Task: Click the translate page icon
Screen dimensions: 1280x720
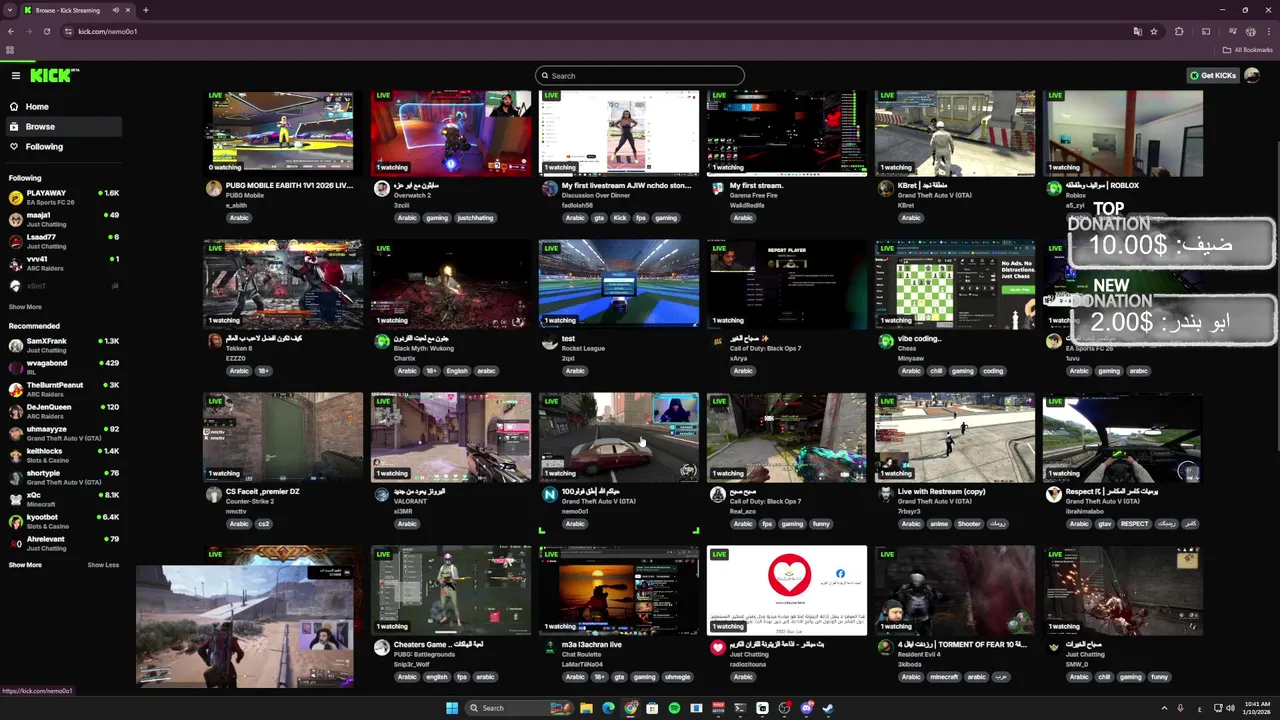Action: [1138, 31]
